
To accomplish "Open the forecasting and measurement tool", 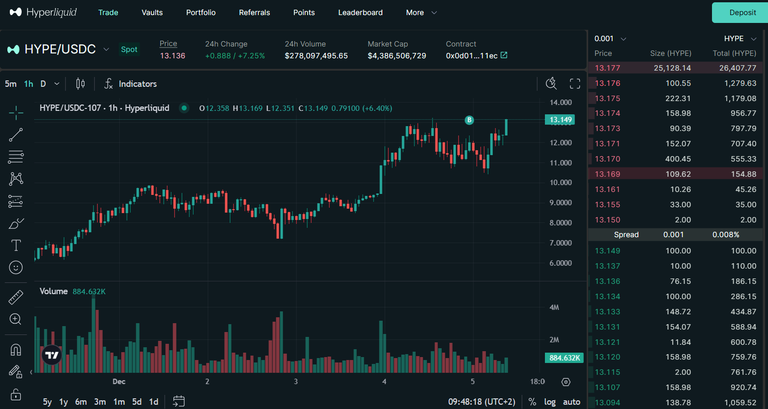I will click(x=16, y=201).
